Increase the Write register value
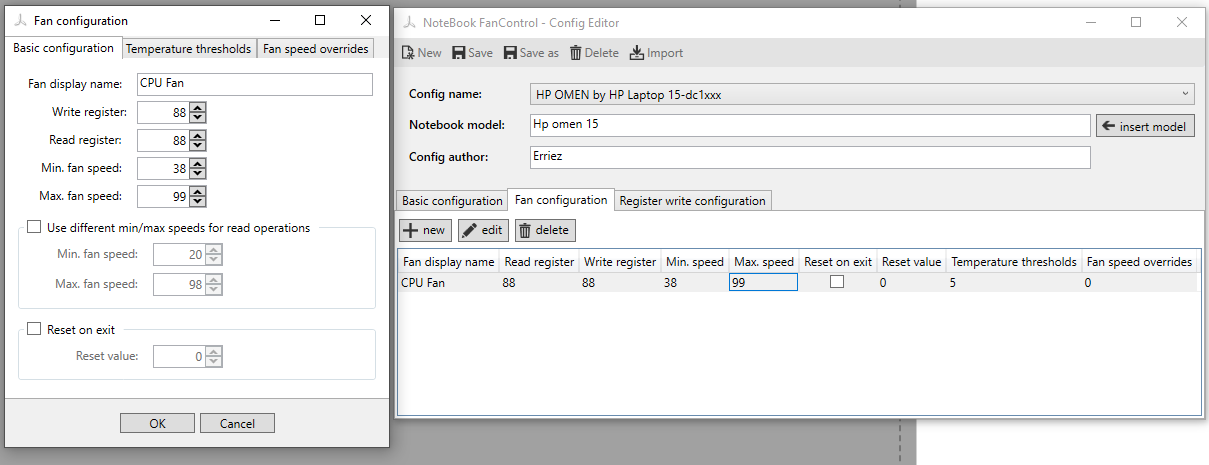Viewport: 1209px width, 465px height. point(198,107)
